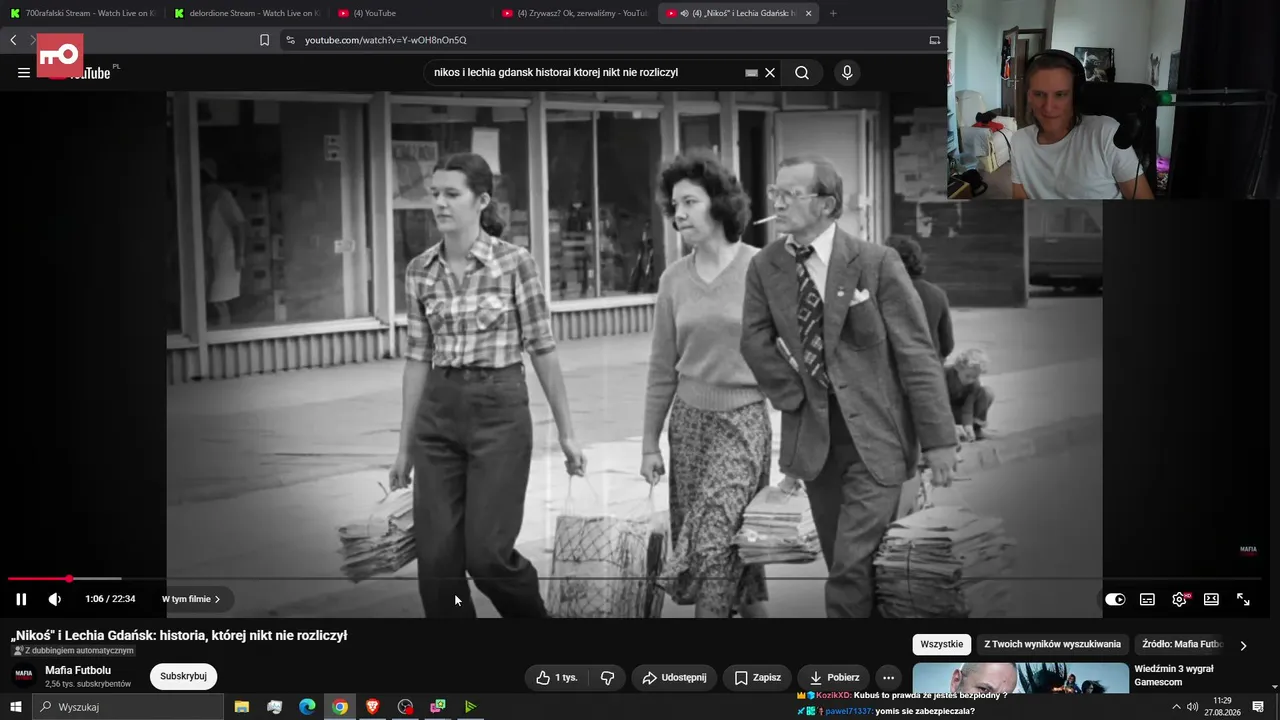Switch to the '(4) YouTube' browser tab

pyautogui.click(x=410, y=13)
